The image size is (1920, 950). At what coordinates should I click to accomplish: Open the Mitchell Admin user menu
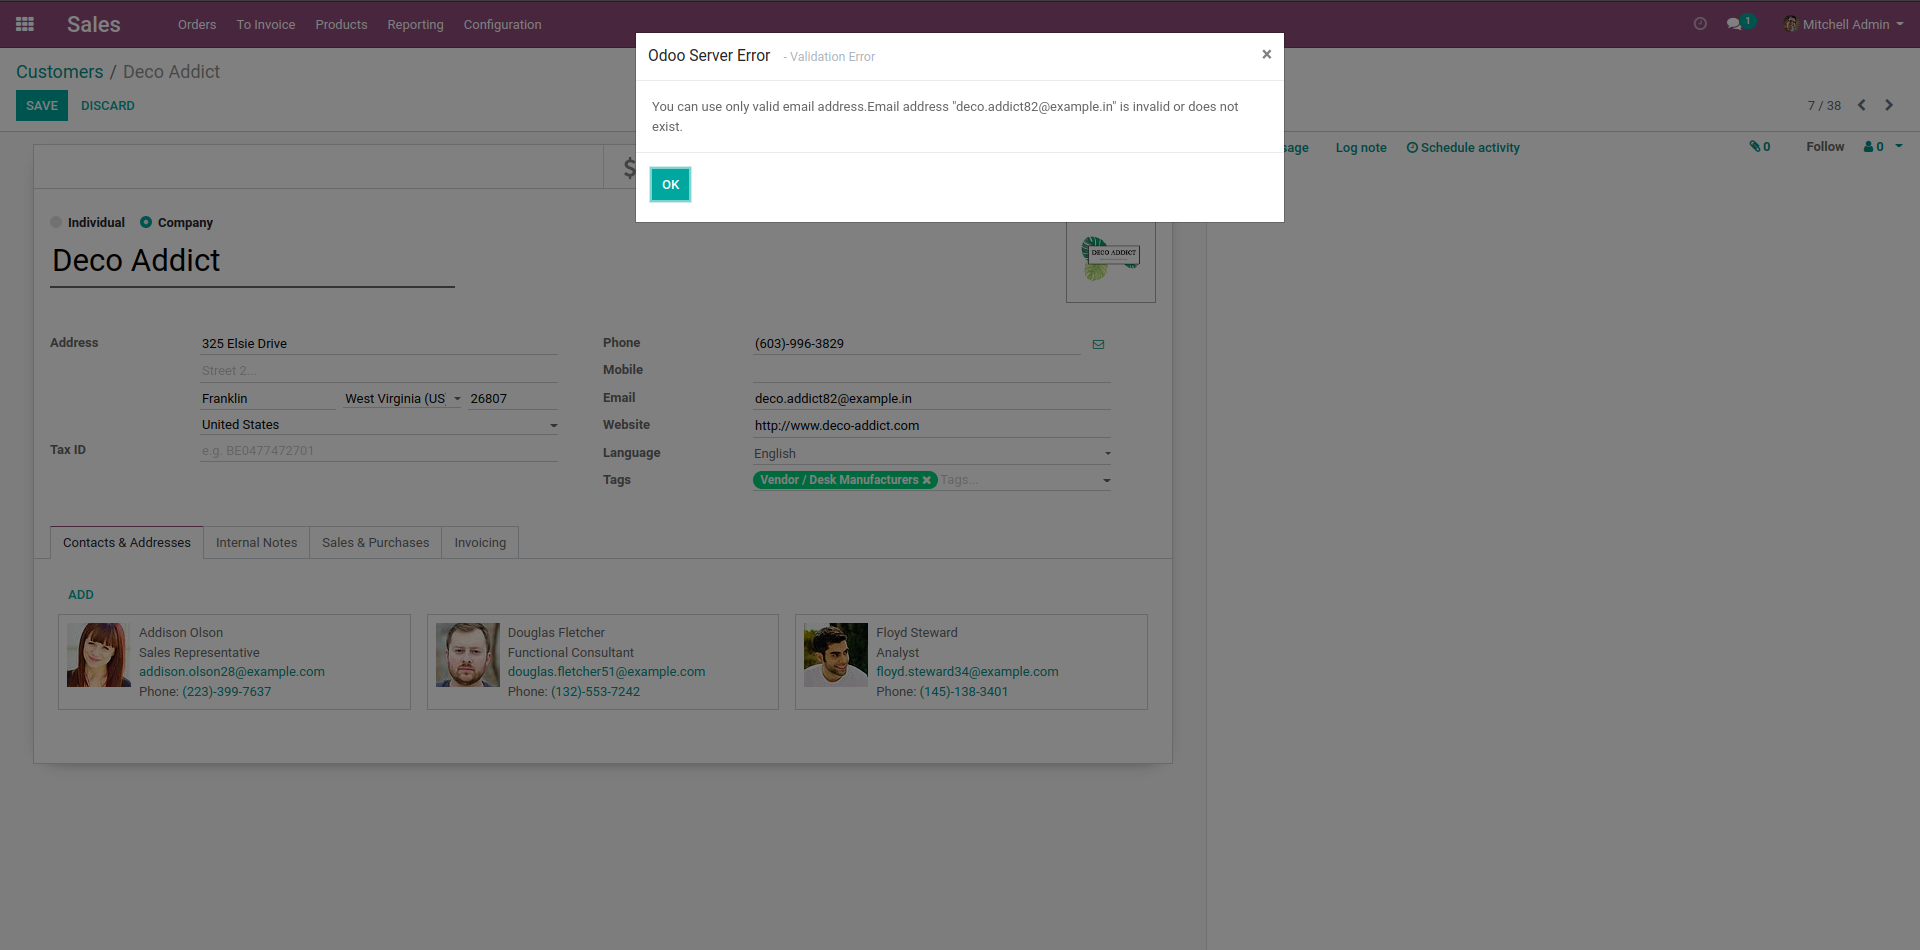1845,24
